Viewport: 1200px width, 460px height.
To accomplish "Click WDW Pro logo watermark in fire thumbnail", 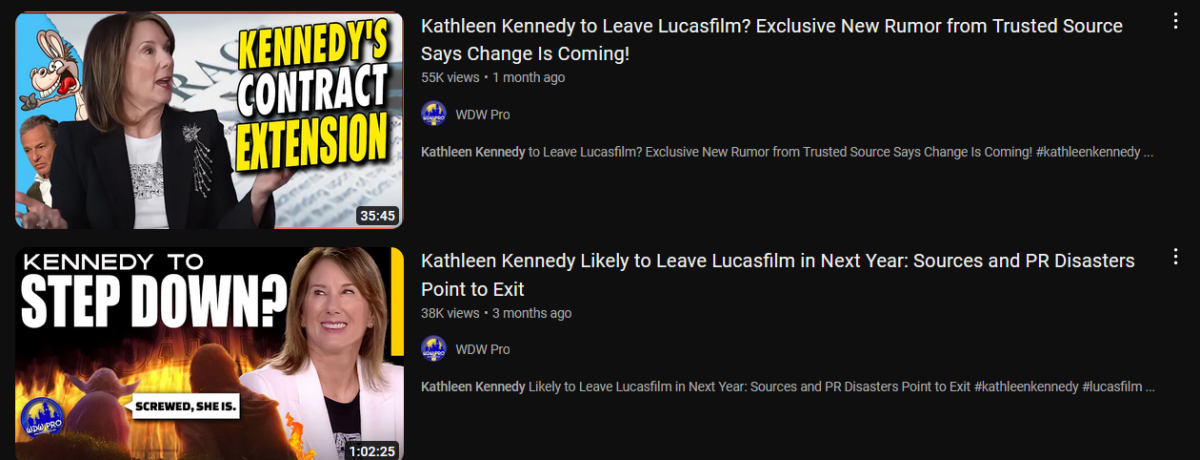I will point(42,417).
